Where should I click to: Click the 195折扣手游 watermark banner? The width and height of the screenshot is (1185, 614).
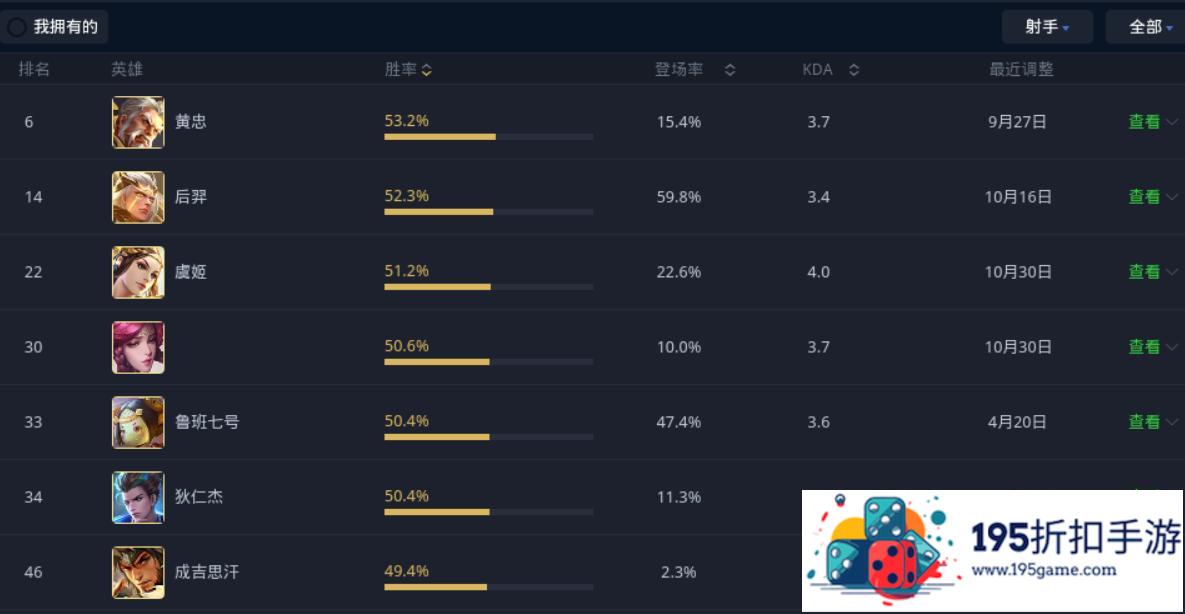pos(992,550)
